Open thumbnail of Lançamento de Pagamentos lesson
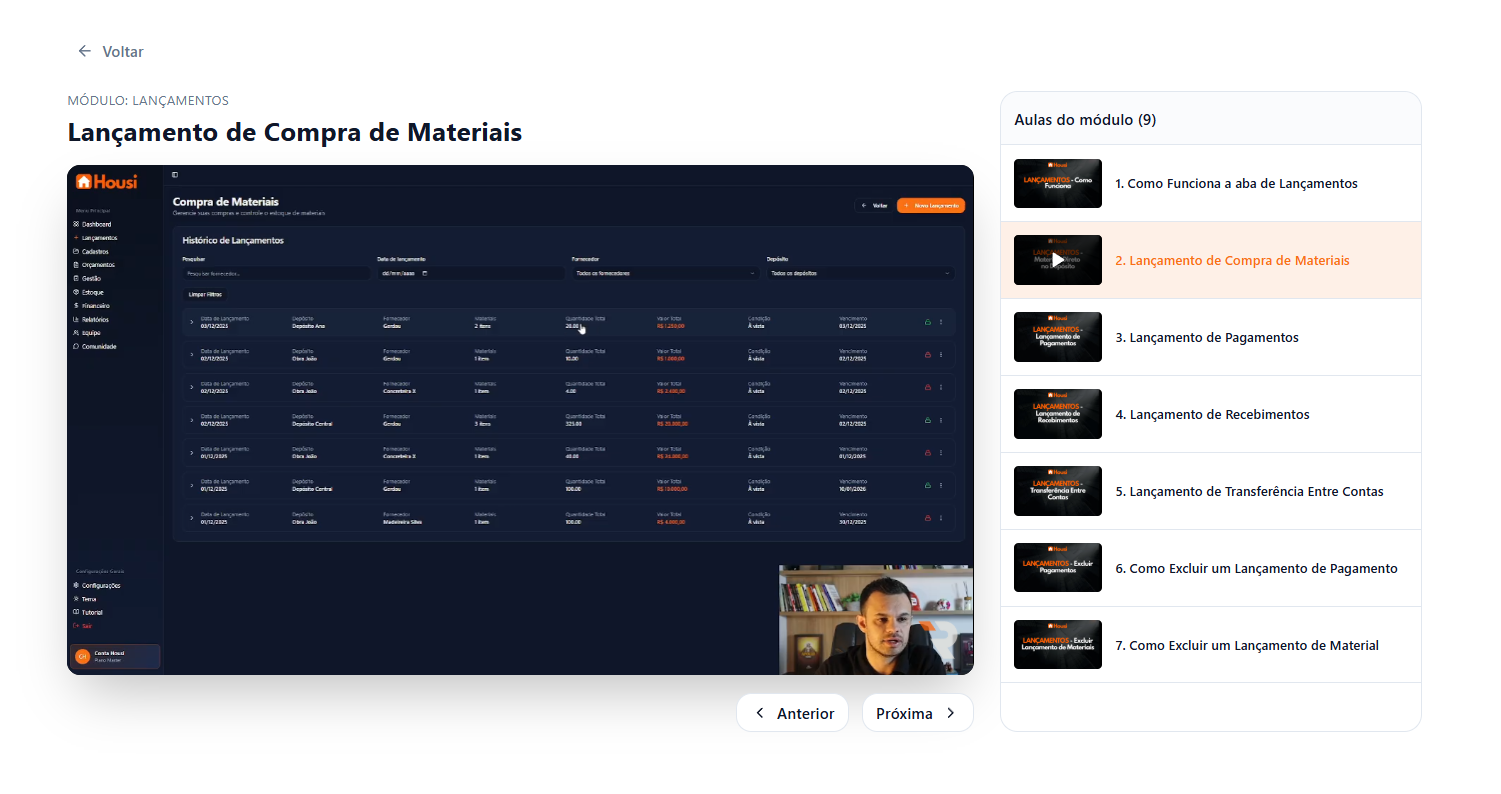1501x794 pixels. [1057, 337]
